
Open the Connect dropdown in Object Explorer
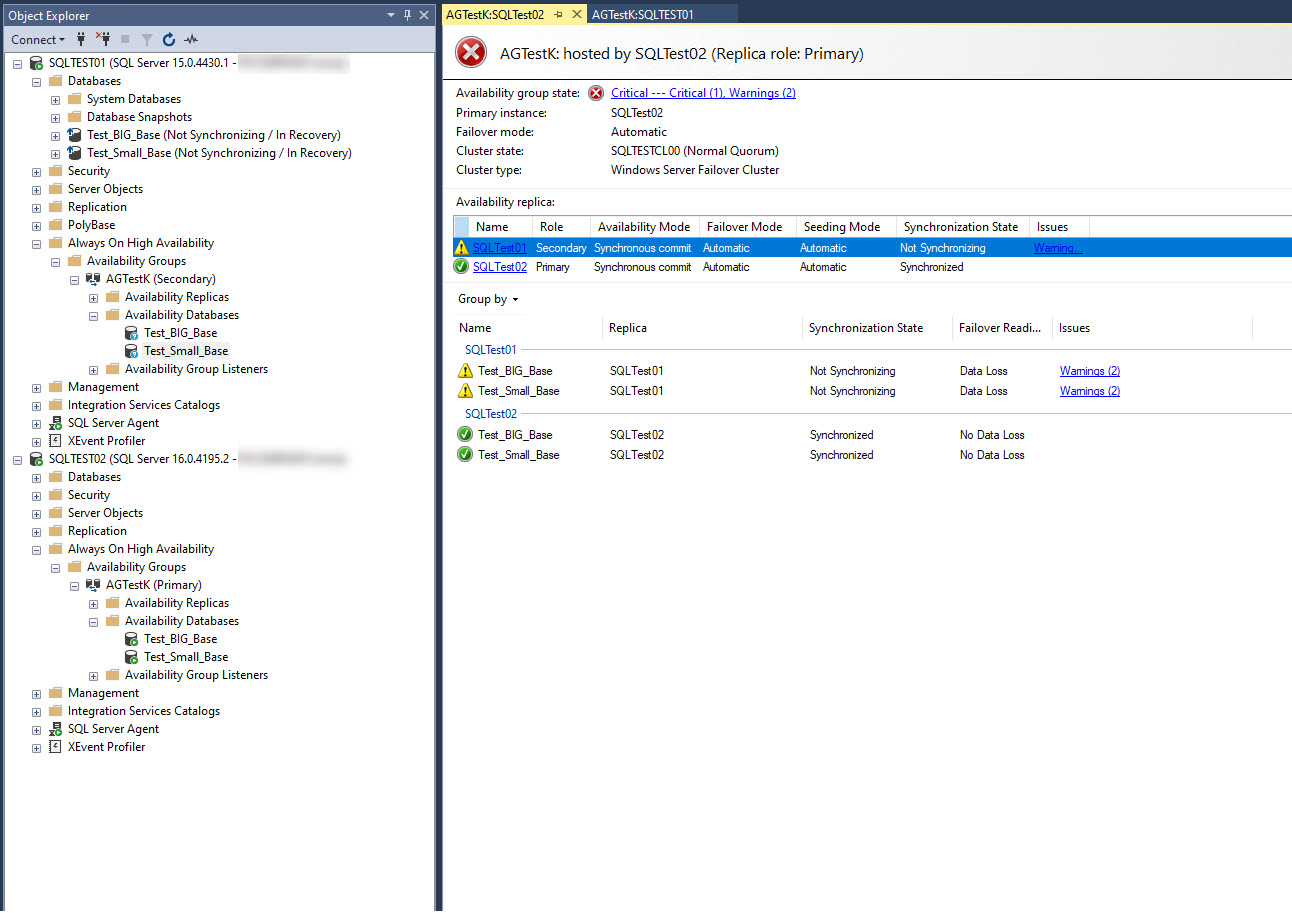point(38,39)
